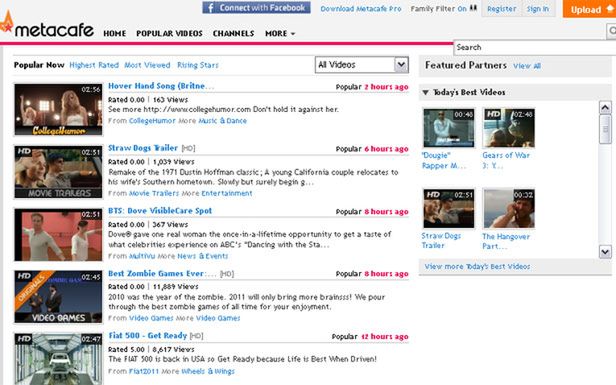Open BTS: Dove VisibleCare Spot title
Screen dimensions: 616x385
point(160,211)
